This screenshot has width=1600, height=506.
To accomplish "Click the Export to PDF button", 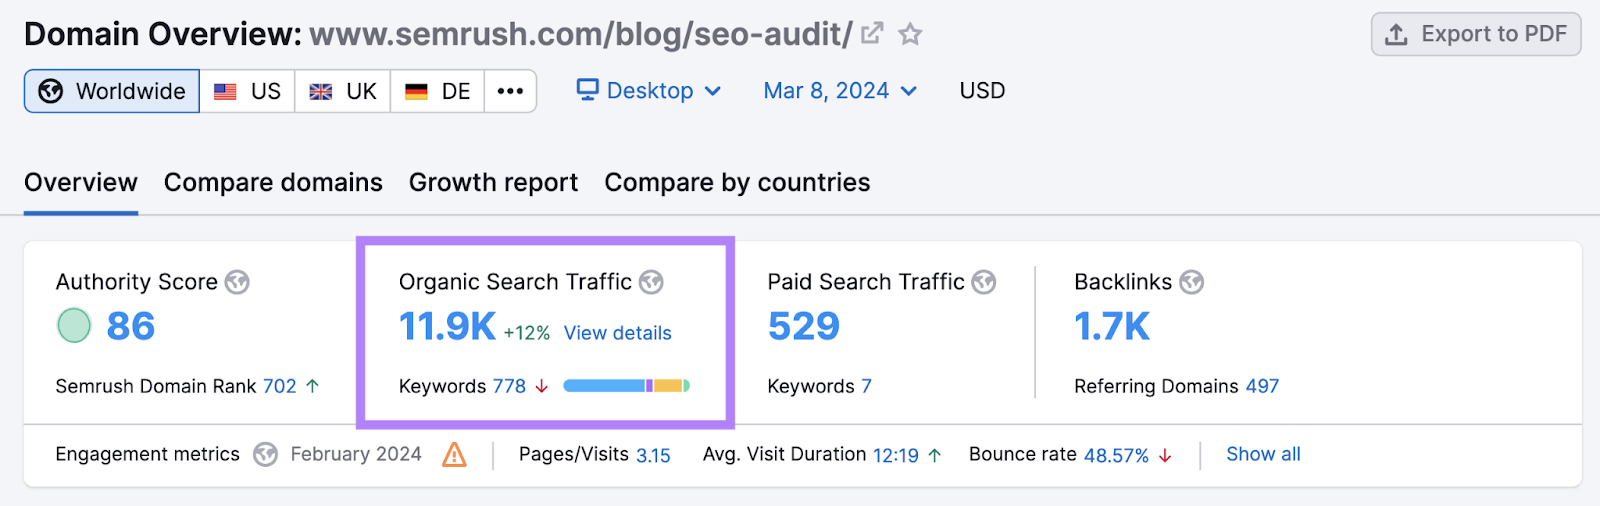I will pos(1475,34).
